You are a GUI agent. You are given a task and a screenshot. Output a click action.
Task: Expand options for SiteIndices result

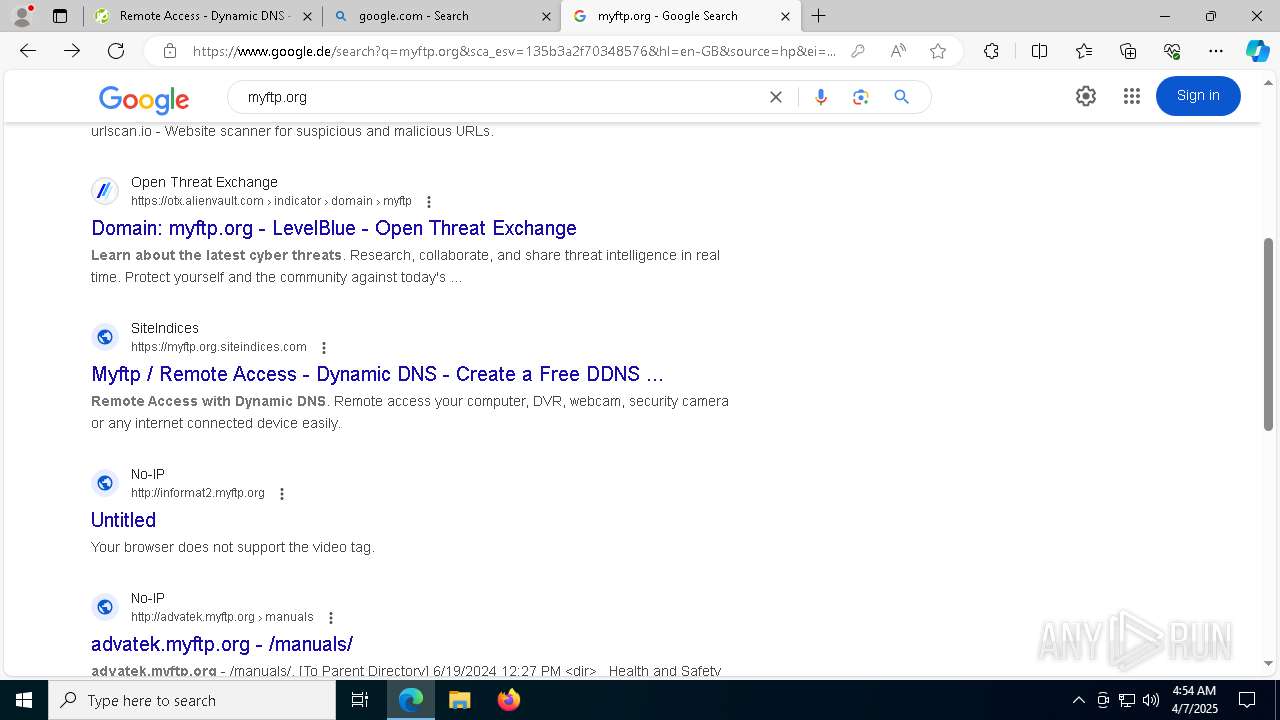[324, 348]
